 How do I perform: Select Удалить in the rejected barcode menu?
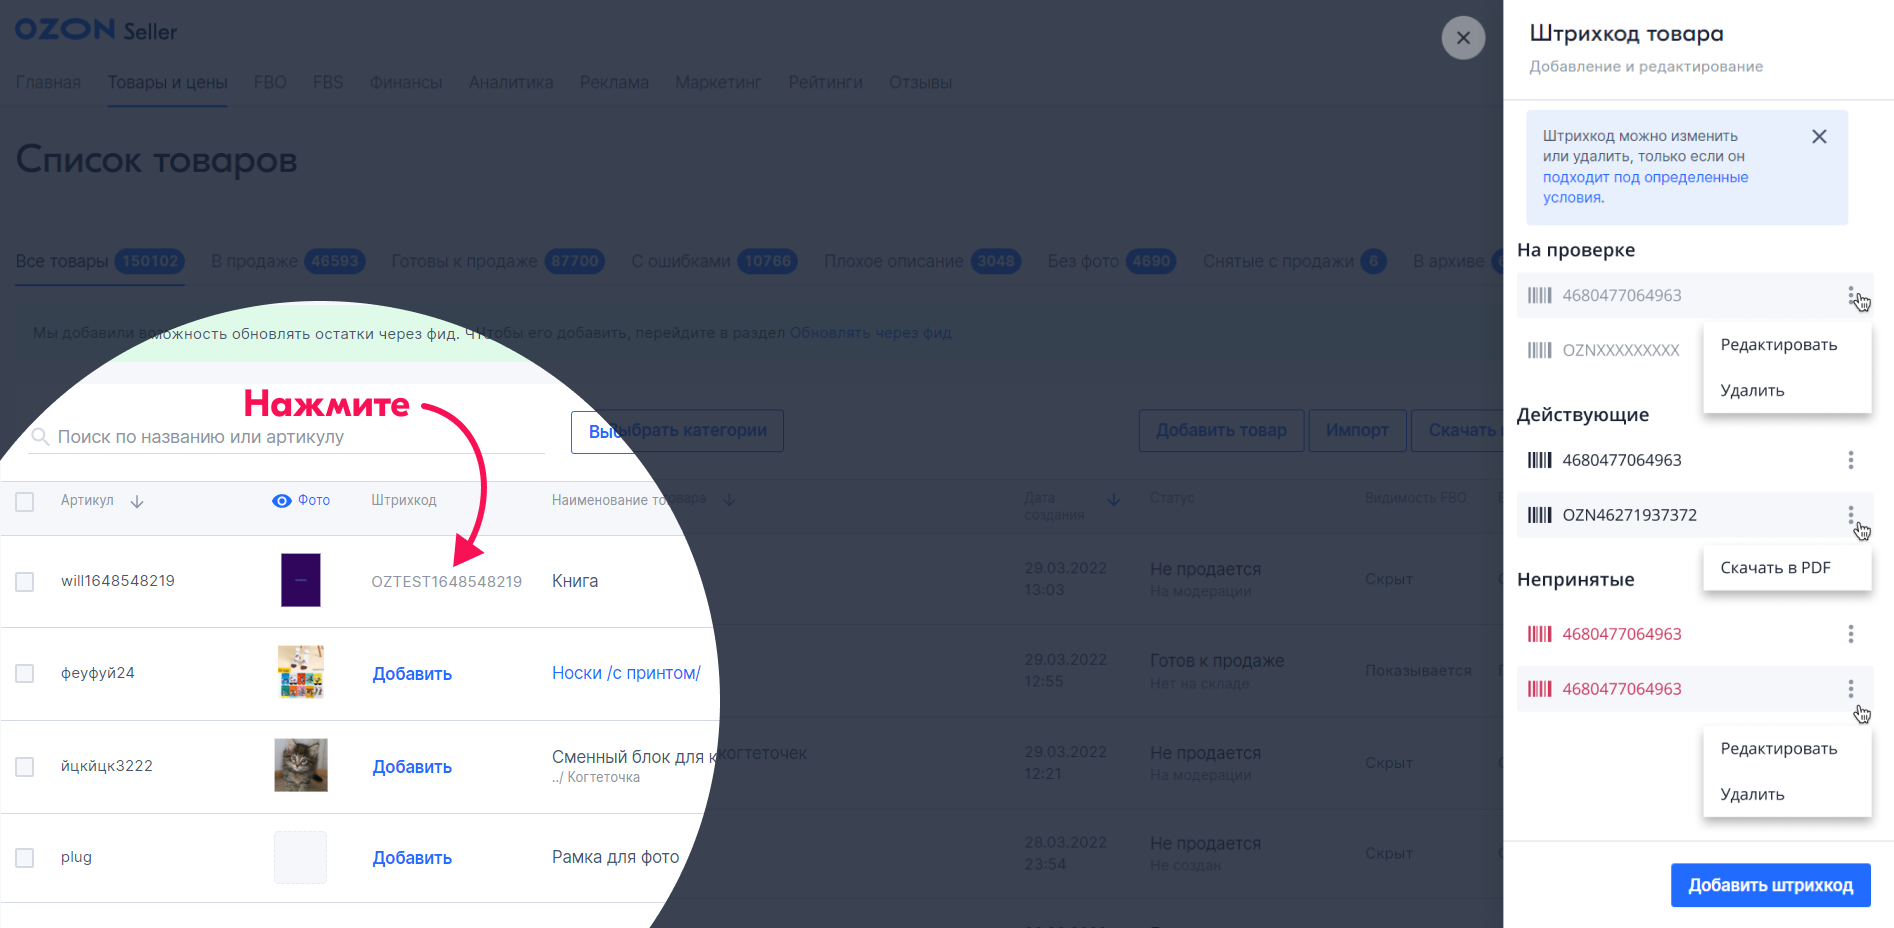point(1752,795)
